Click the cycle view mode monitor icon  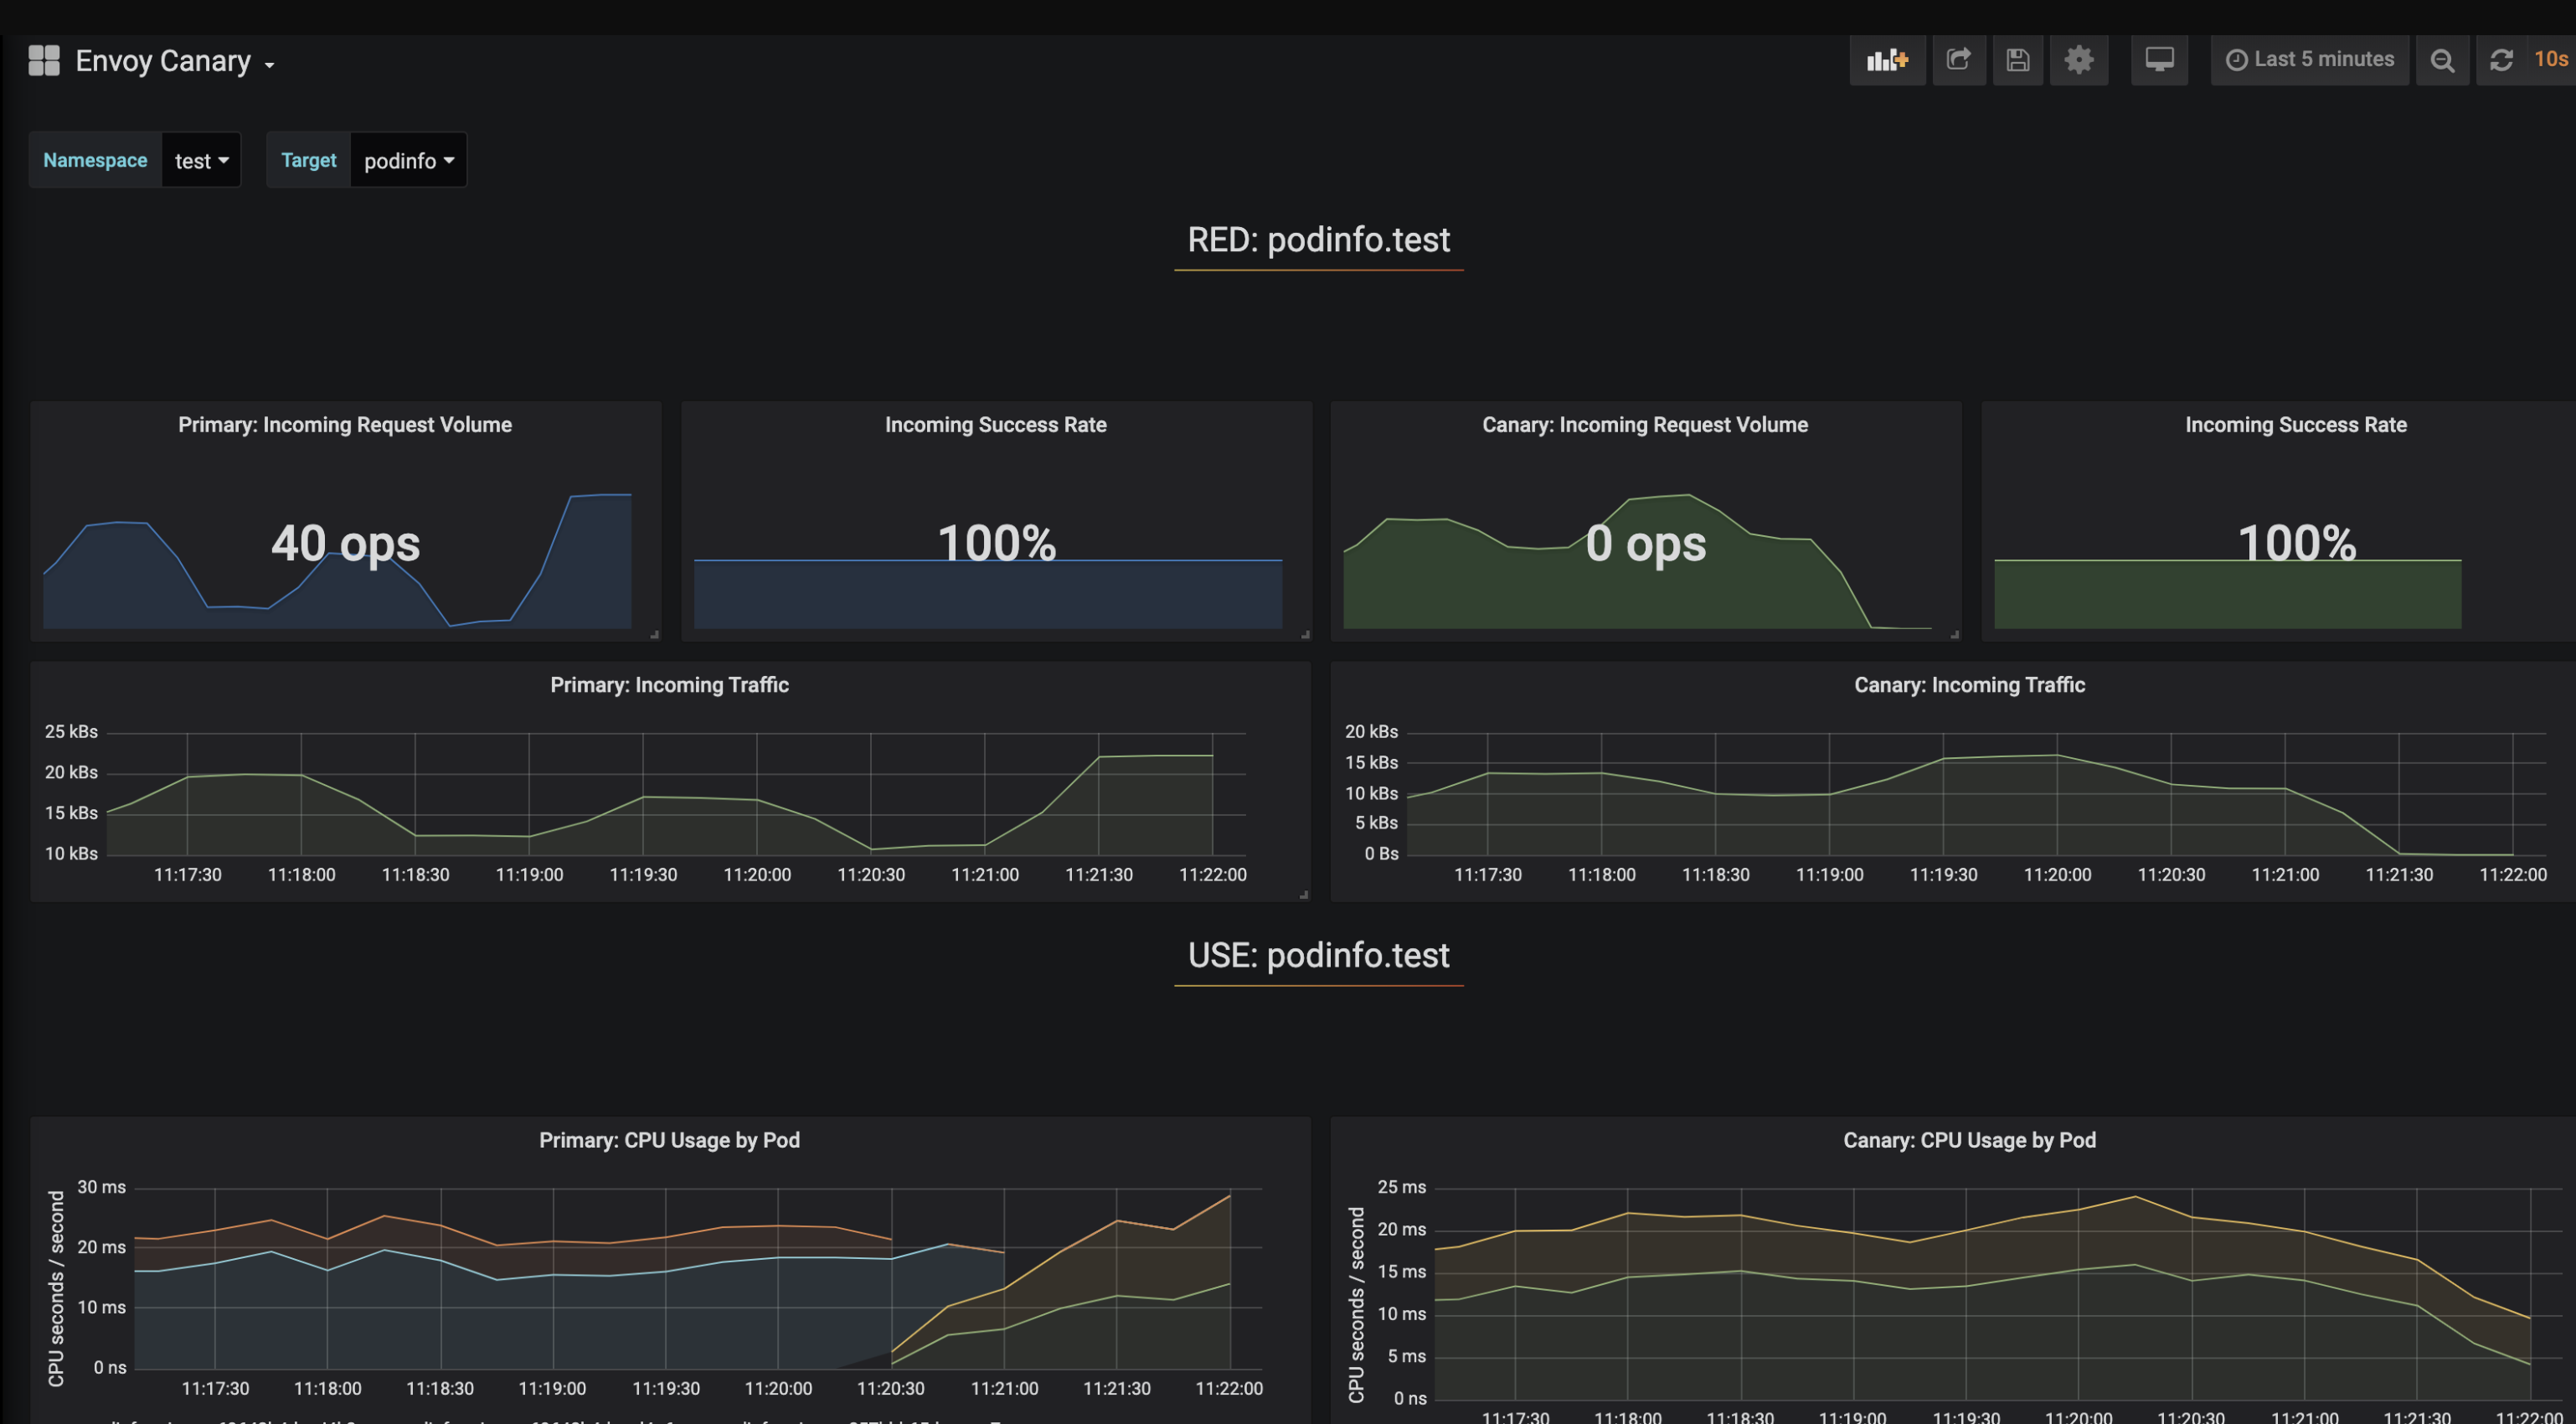point(2158,60)
